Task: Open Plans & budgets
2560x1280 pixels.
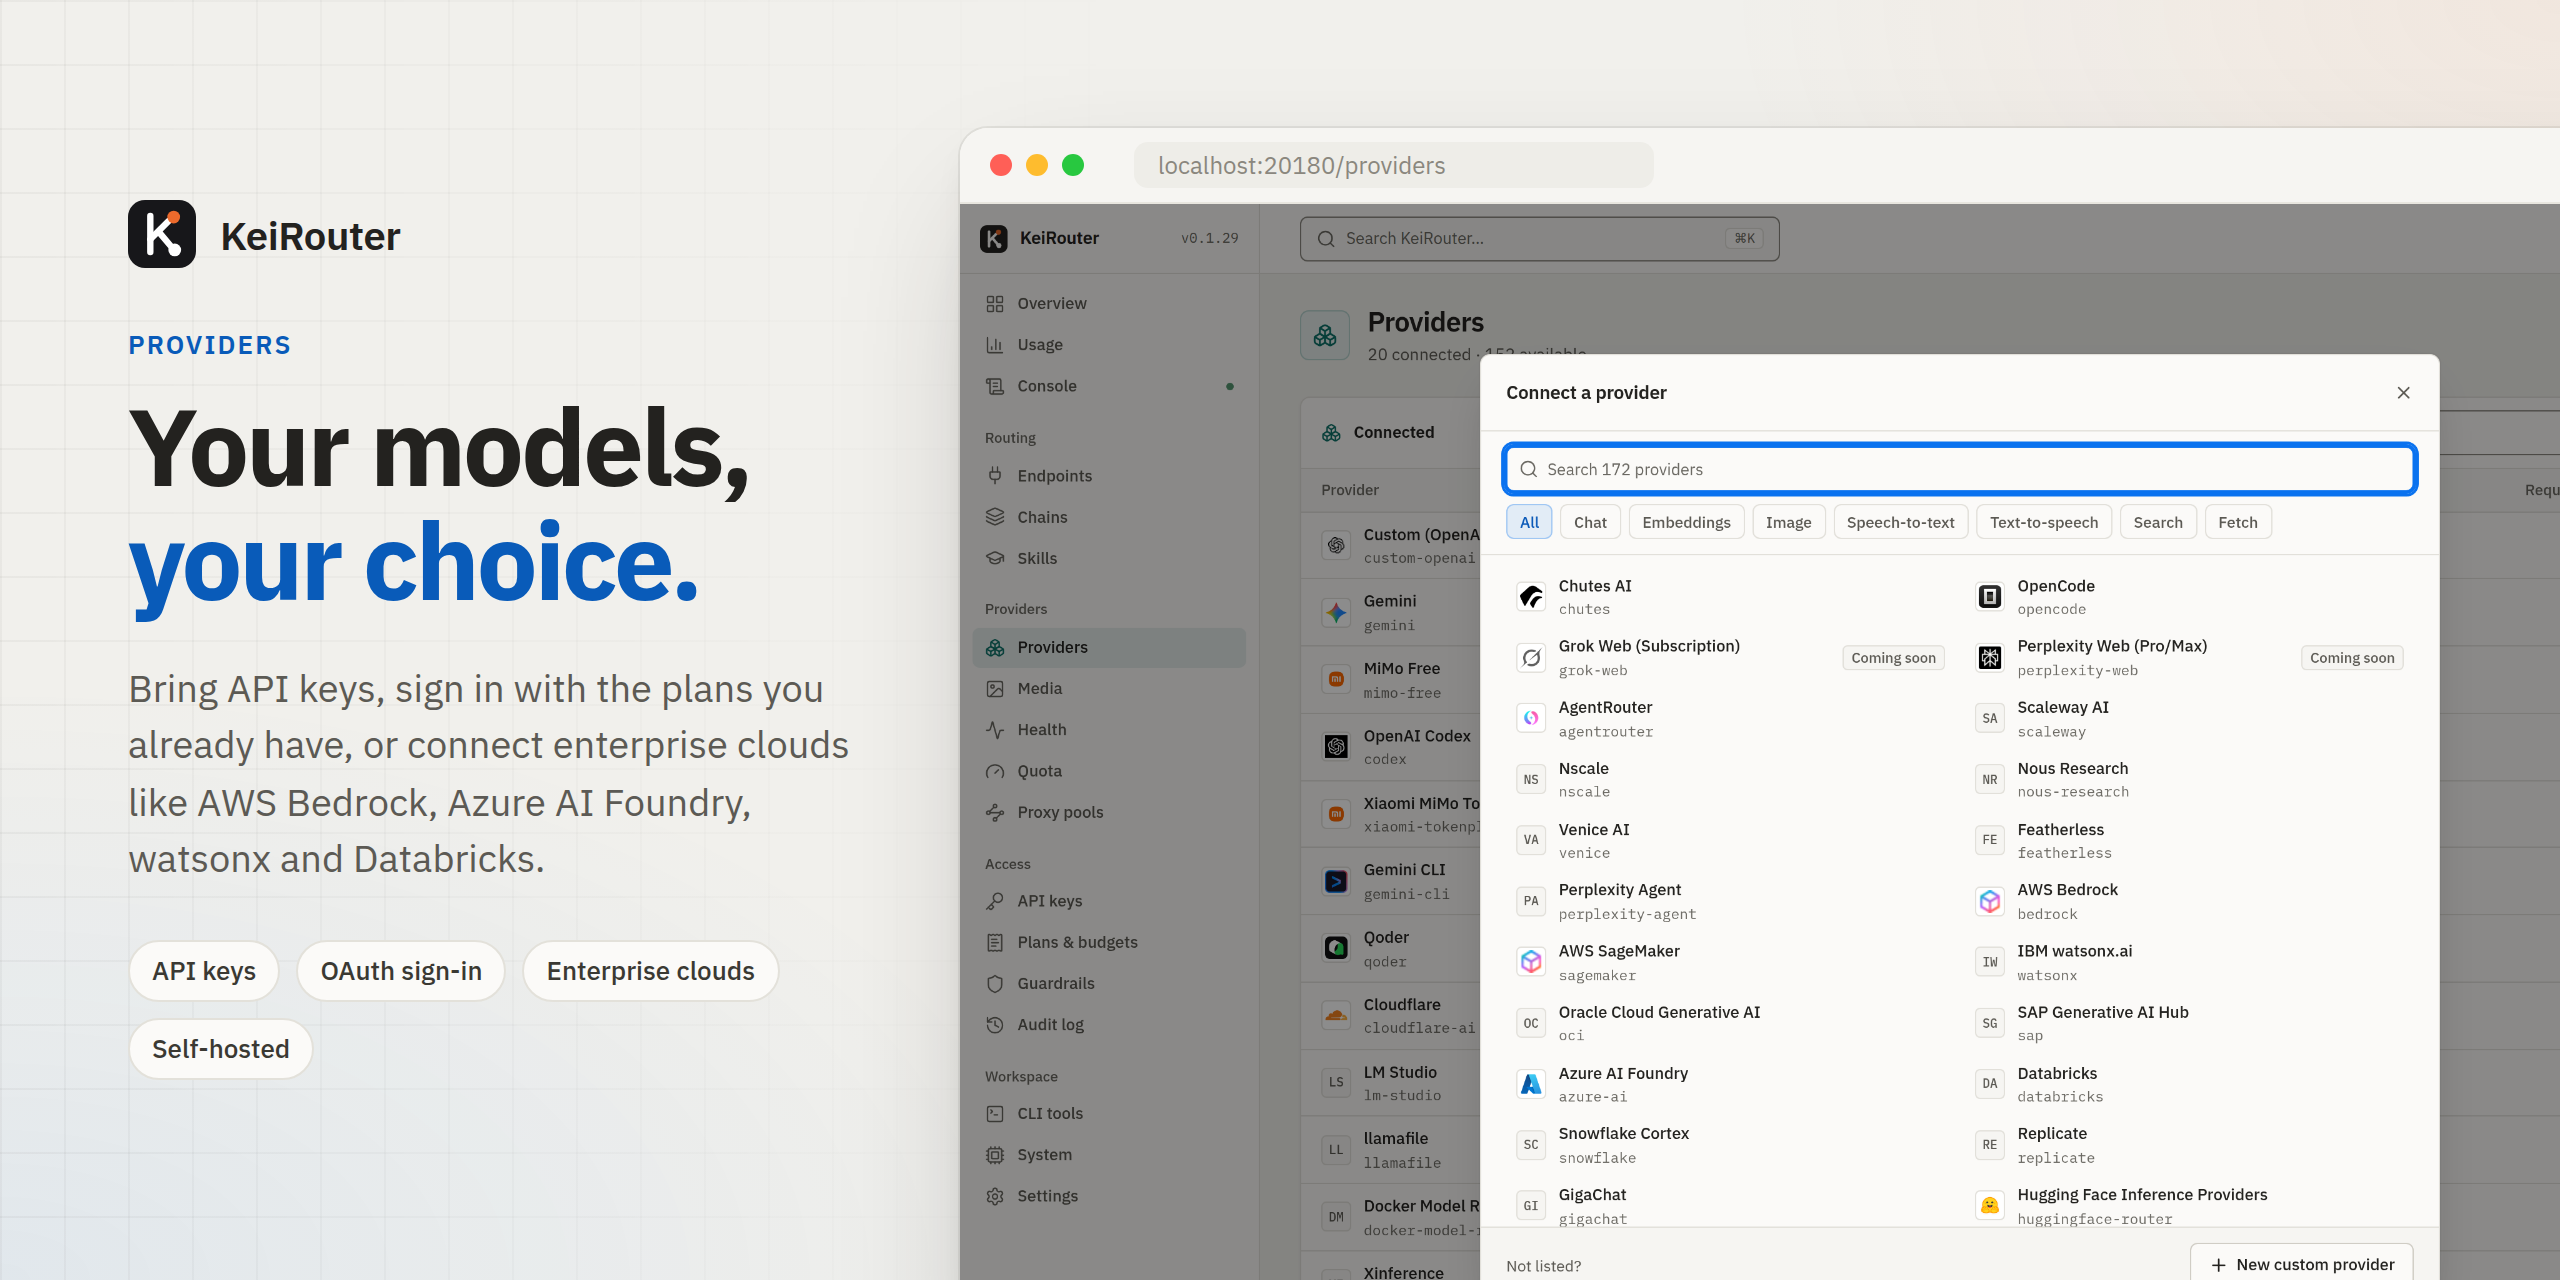Action: 1108,942
